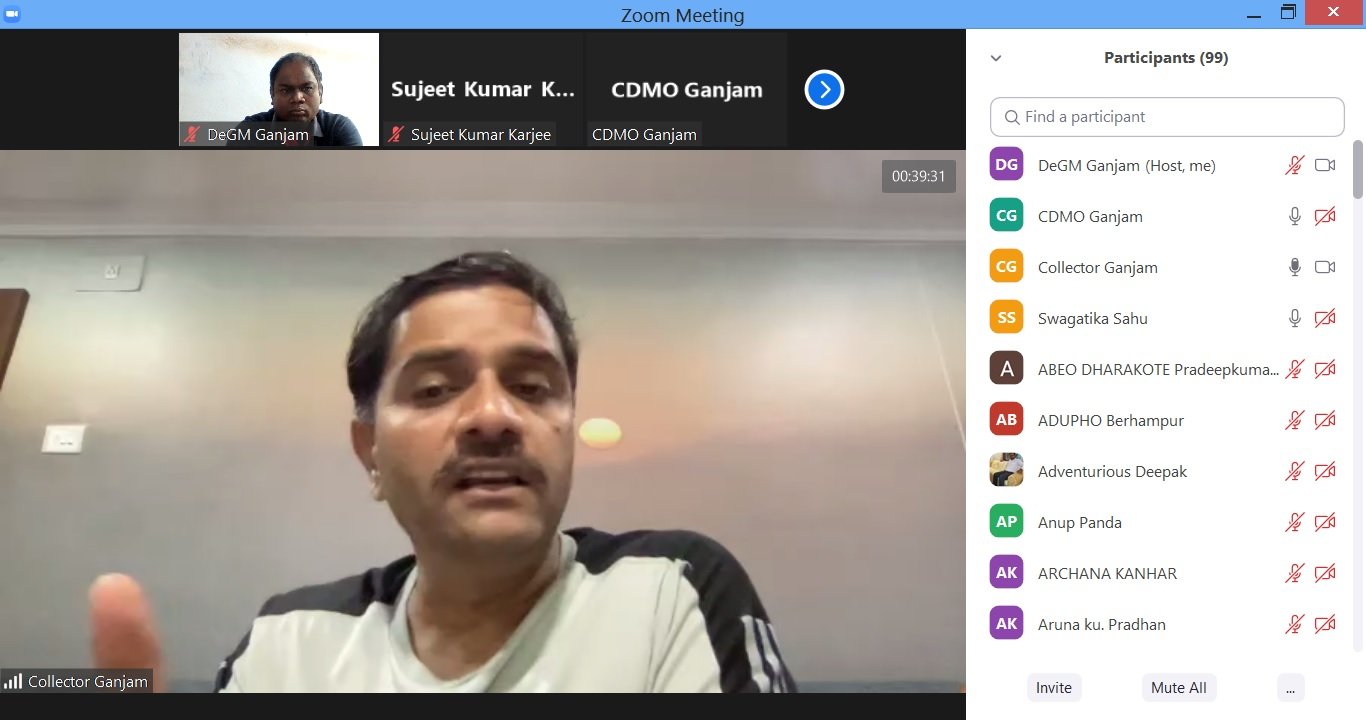This screenshot has width=1366, height=720.
Task: Click Adventurious Deepak's profile picture
Action: click(1006, 471)
